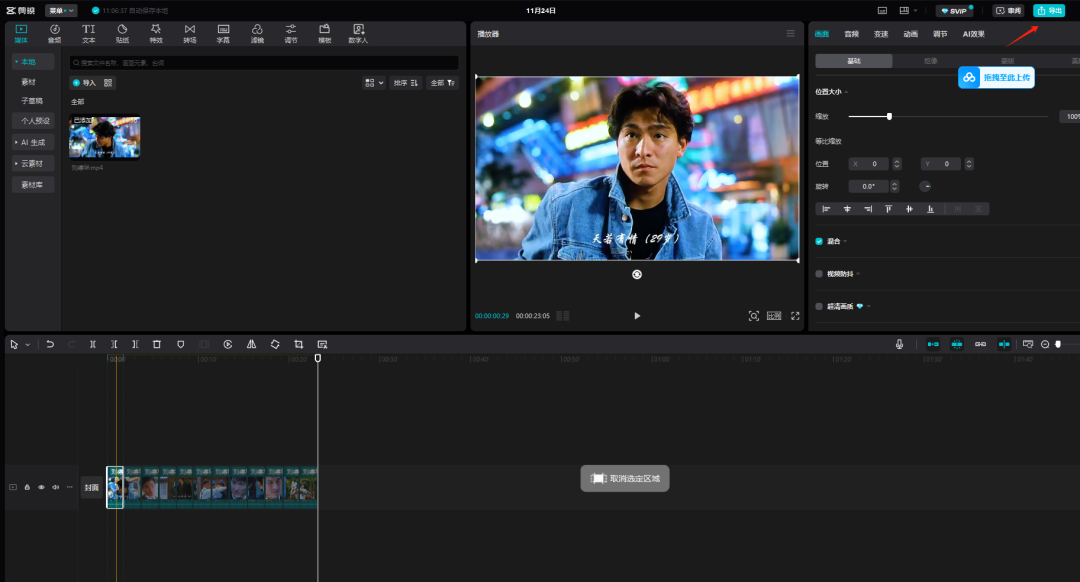The height and width of the screenshot is (582, 1080).
Task: Click the playhead marker on the timeline ruler
Action: pyautogui.click(x=318, y=358)
